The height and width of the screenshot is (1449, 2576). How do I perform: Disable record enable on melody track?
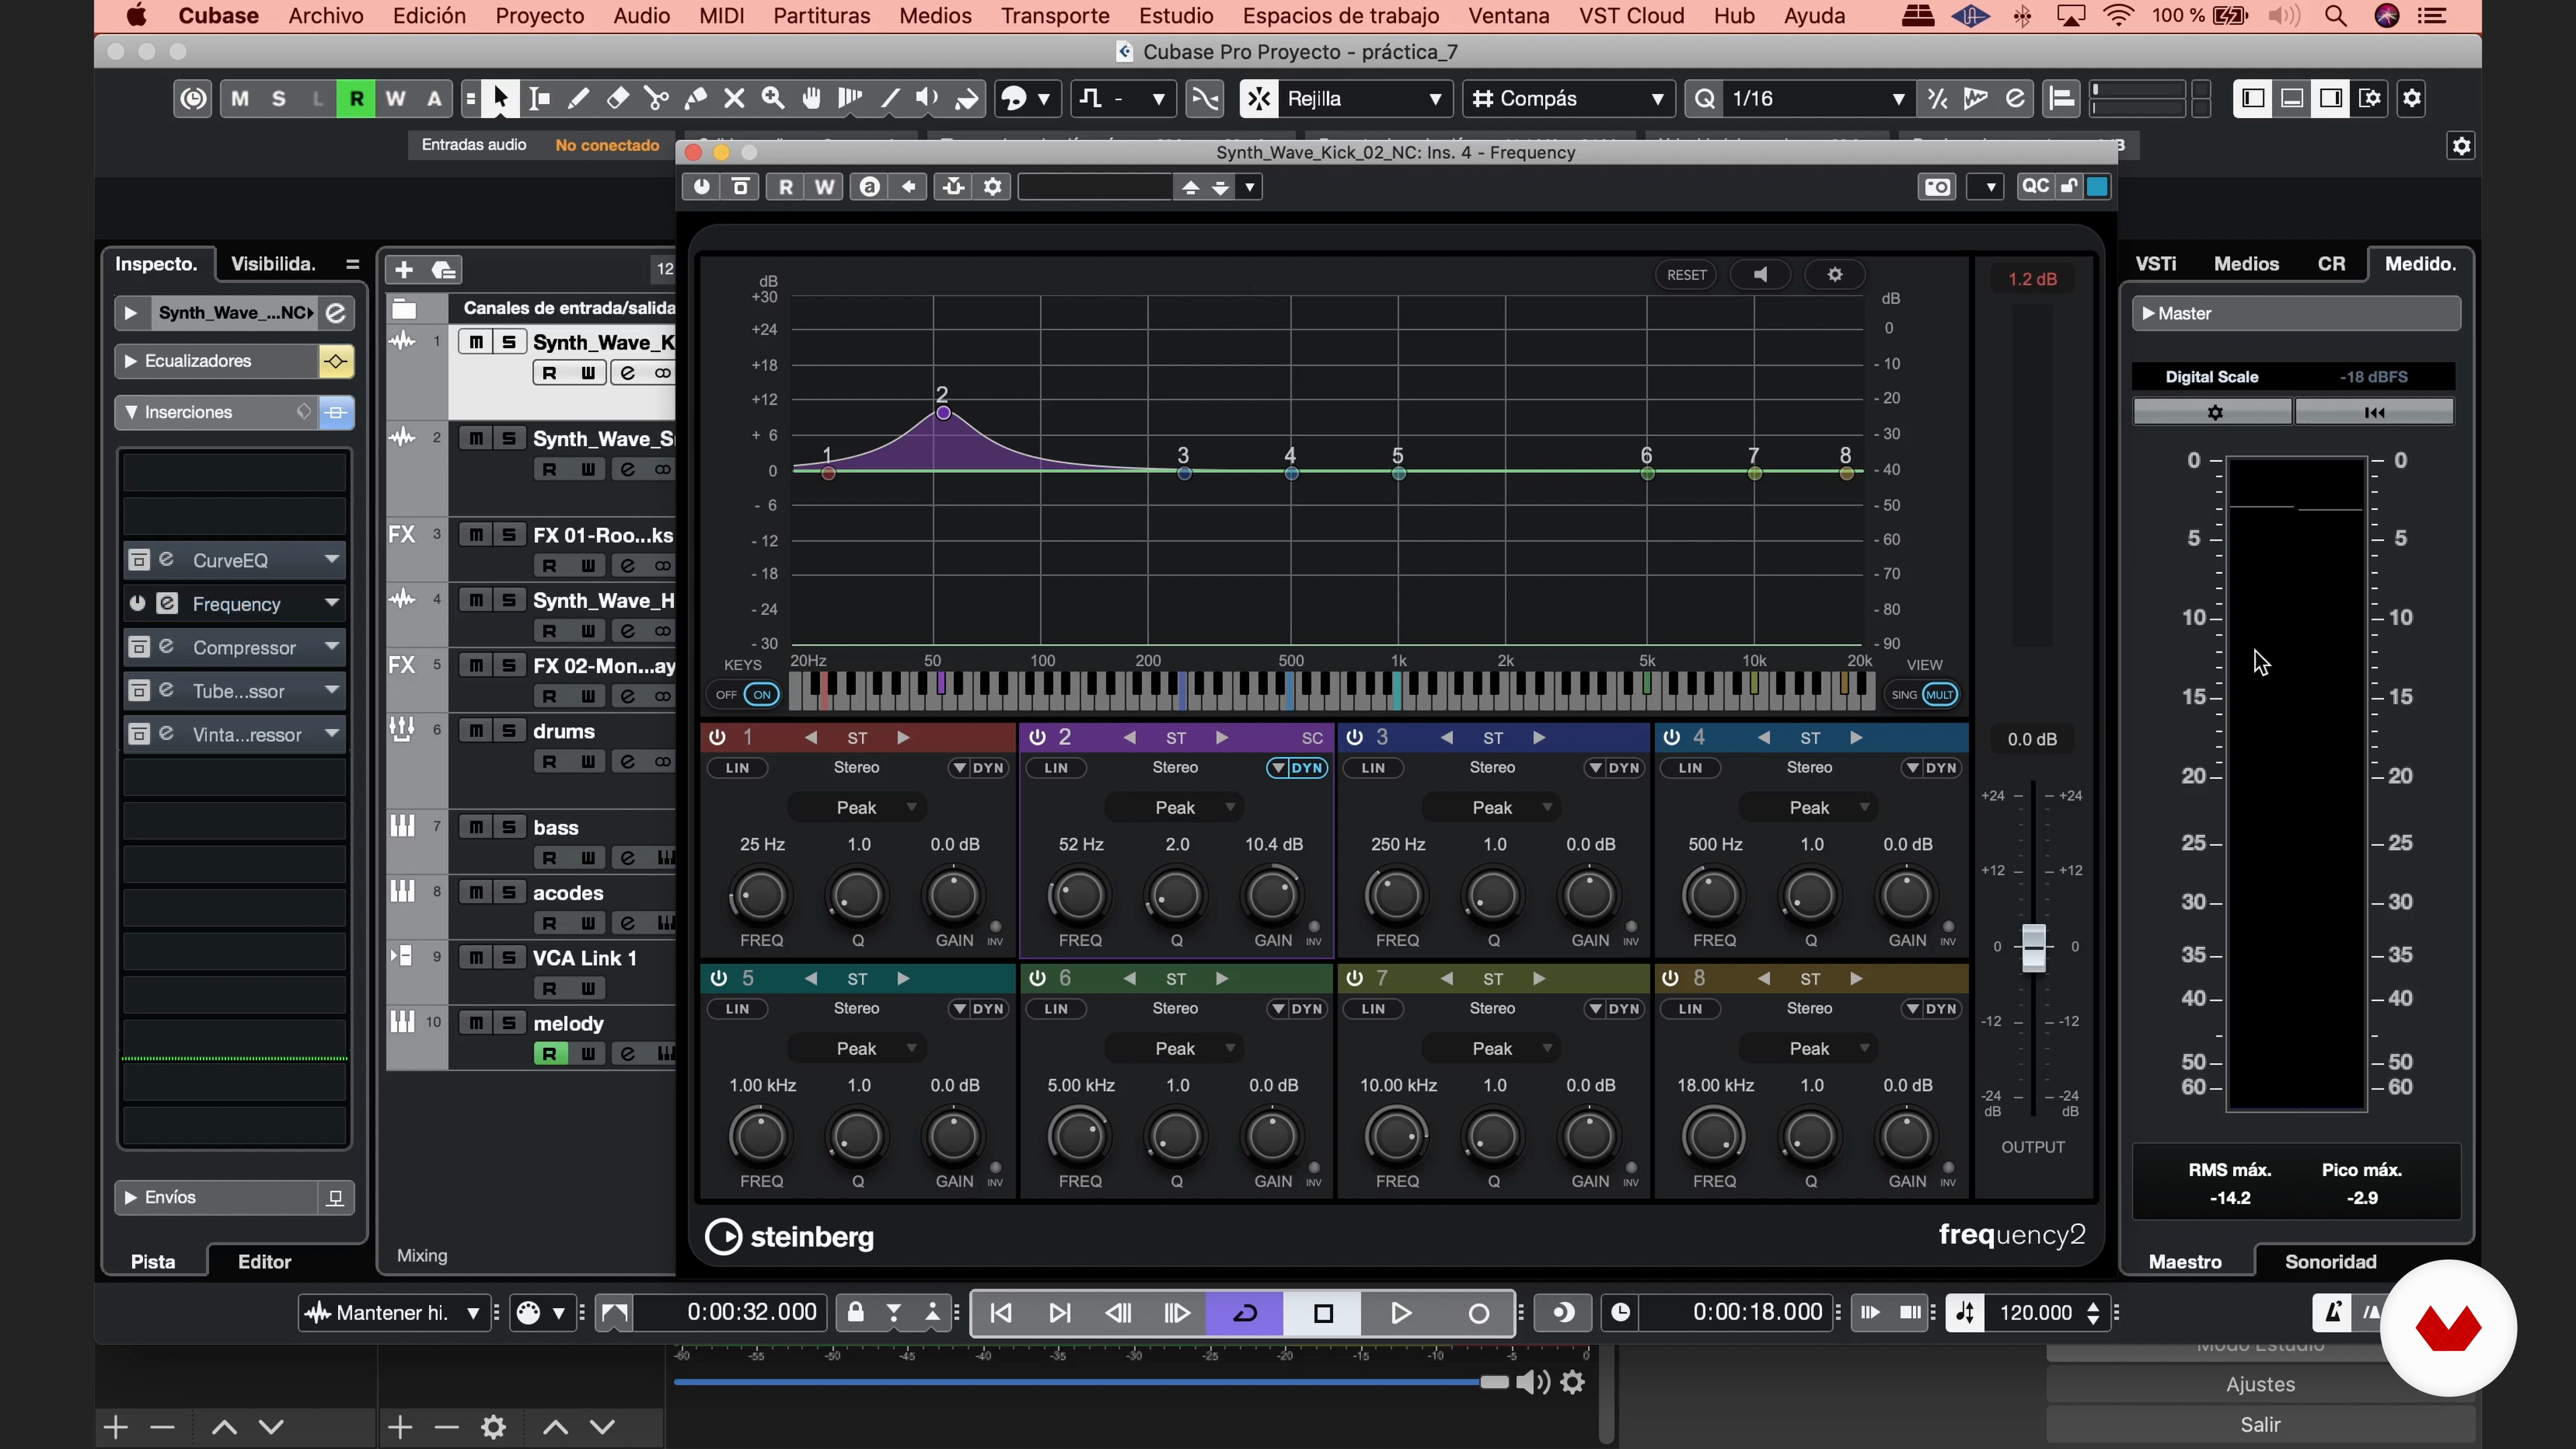(x=549, y=1053)
